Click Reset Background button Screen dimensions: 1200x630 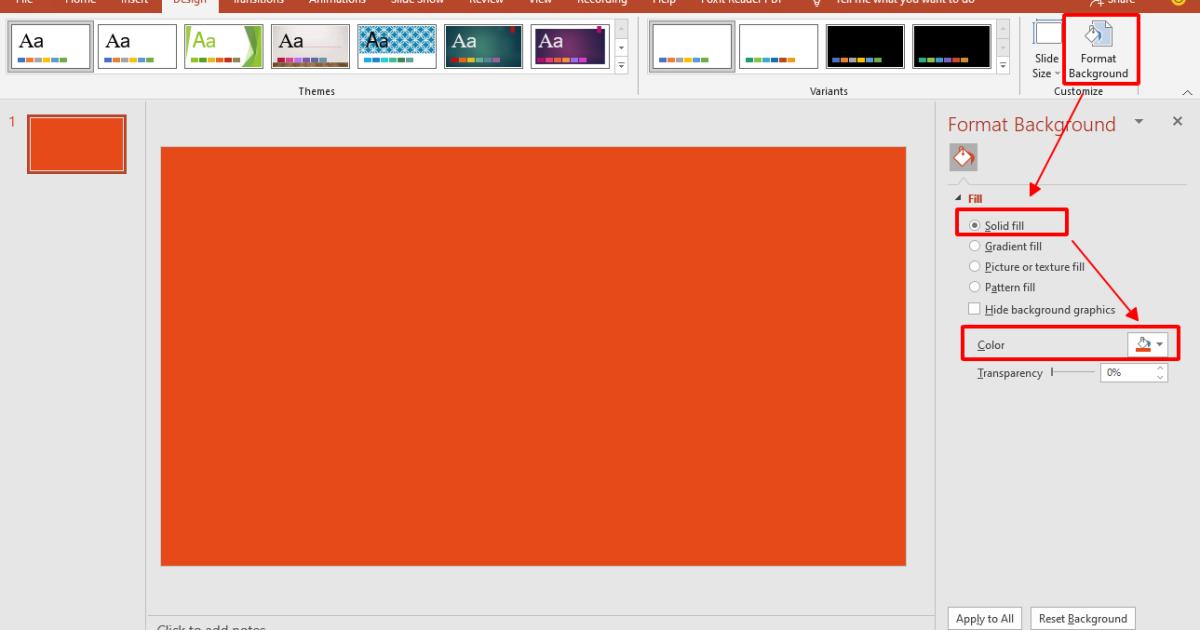tap(1083, 619)
